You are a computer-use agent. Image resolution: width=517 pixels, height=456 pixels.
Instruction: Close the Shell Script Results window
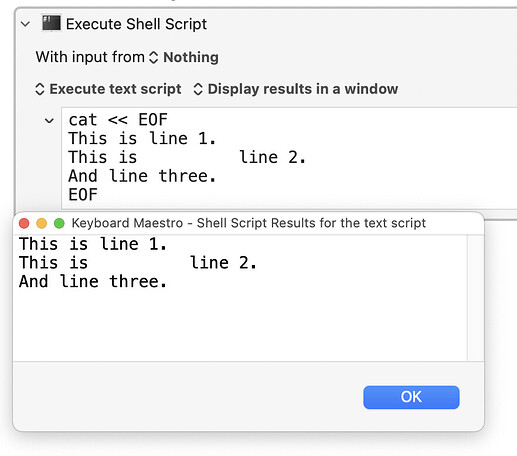coord(24,223)
